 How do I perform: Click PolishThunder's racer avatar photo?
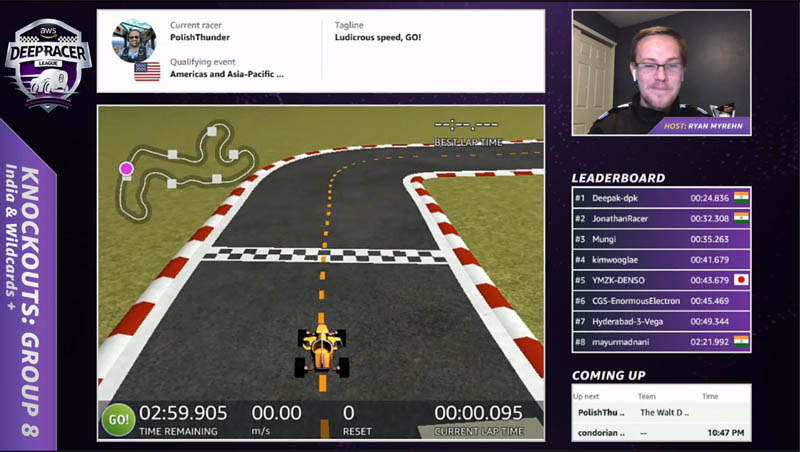pyautogui.click(x=134, y=40)
